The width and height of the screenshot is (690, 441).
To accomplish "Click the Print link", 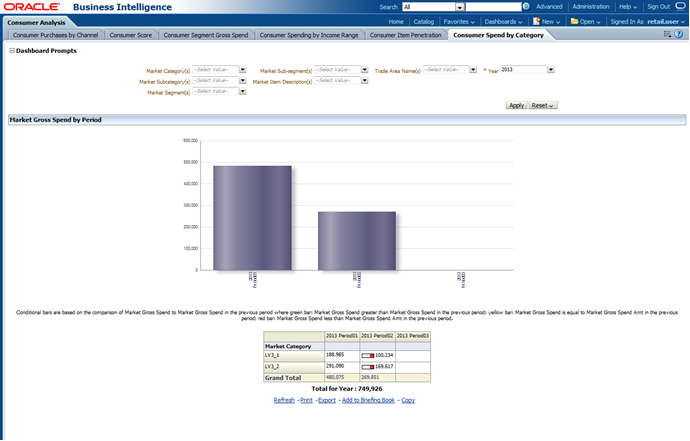I will pos(306,400).
